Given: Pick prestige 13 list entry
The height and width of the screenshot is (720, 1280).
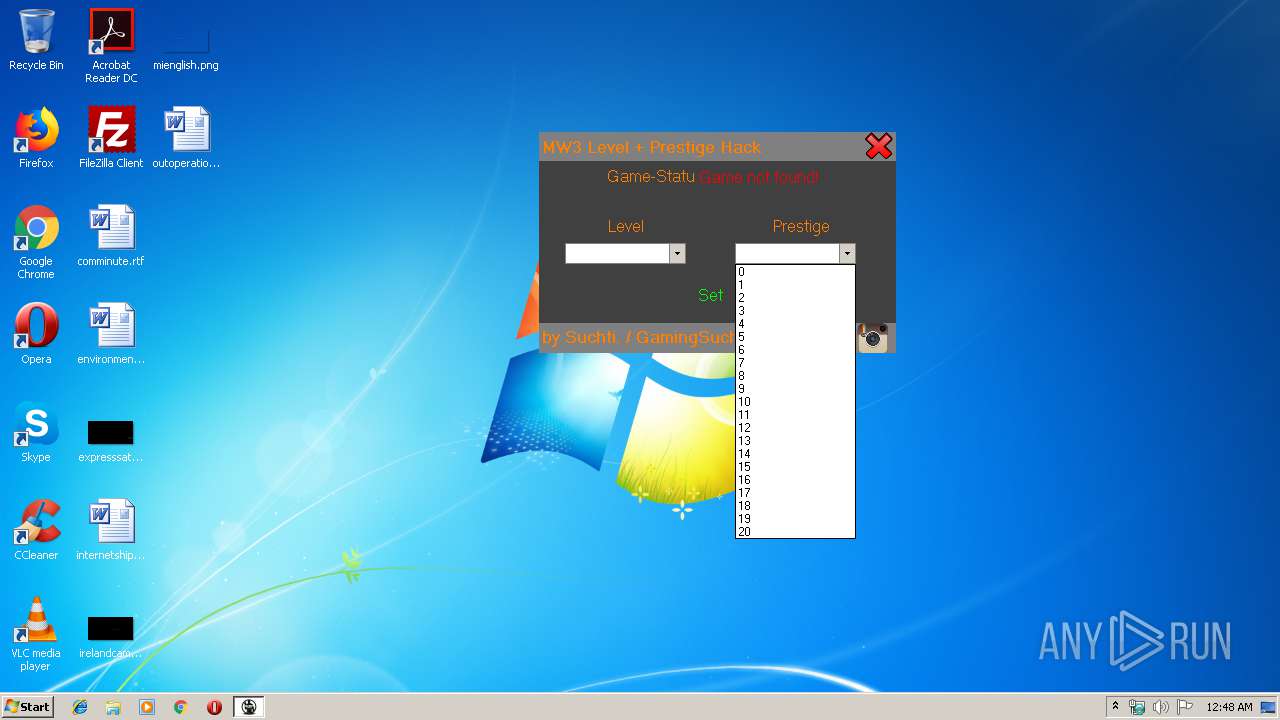Looking at the screenshot, I should (795, 441).
